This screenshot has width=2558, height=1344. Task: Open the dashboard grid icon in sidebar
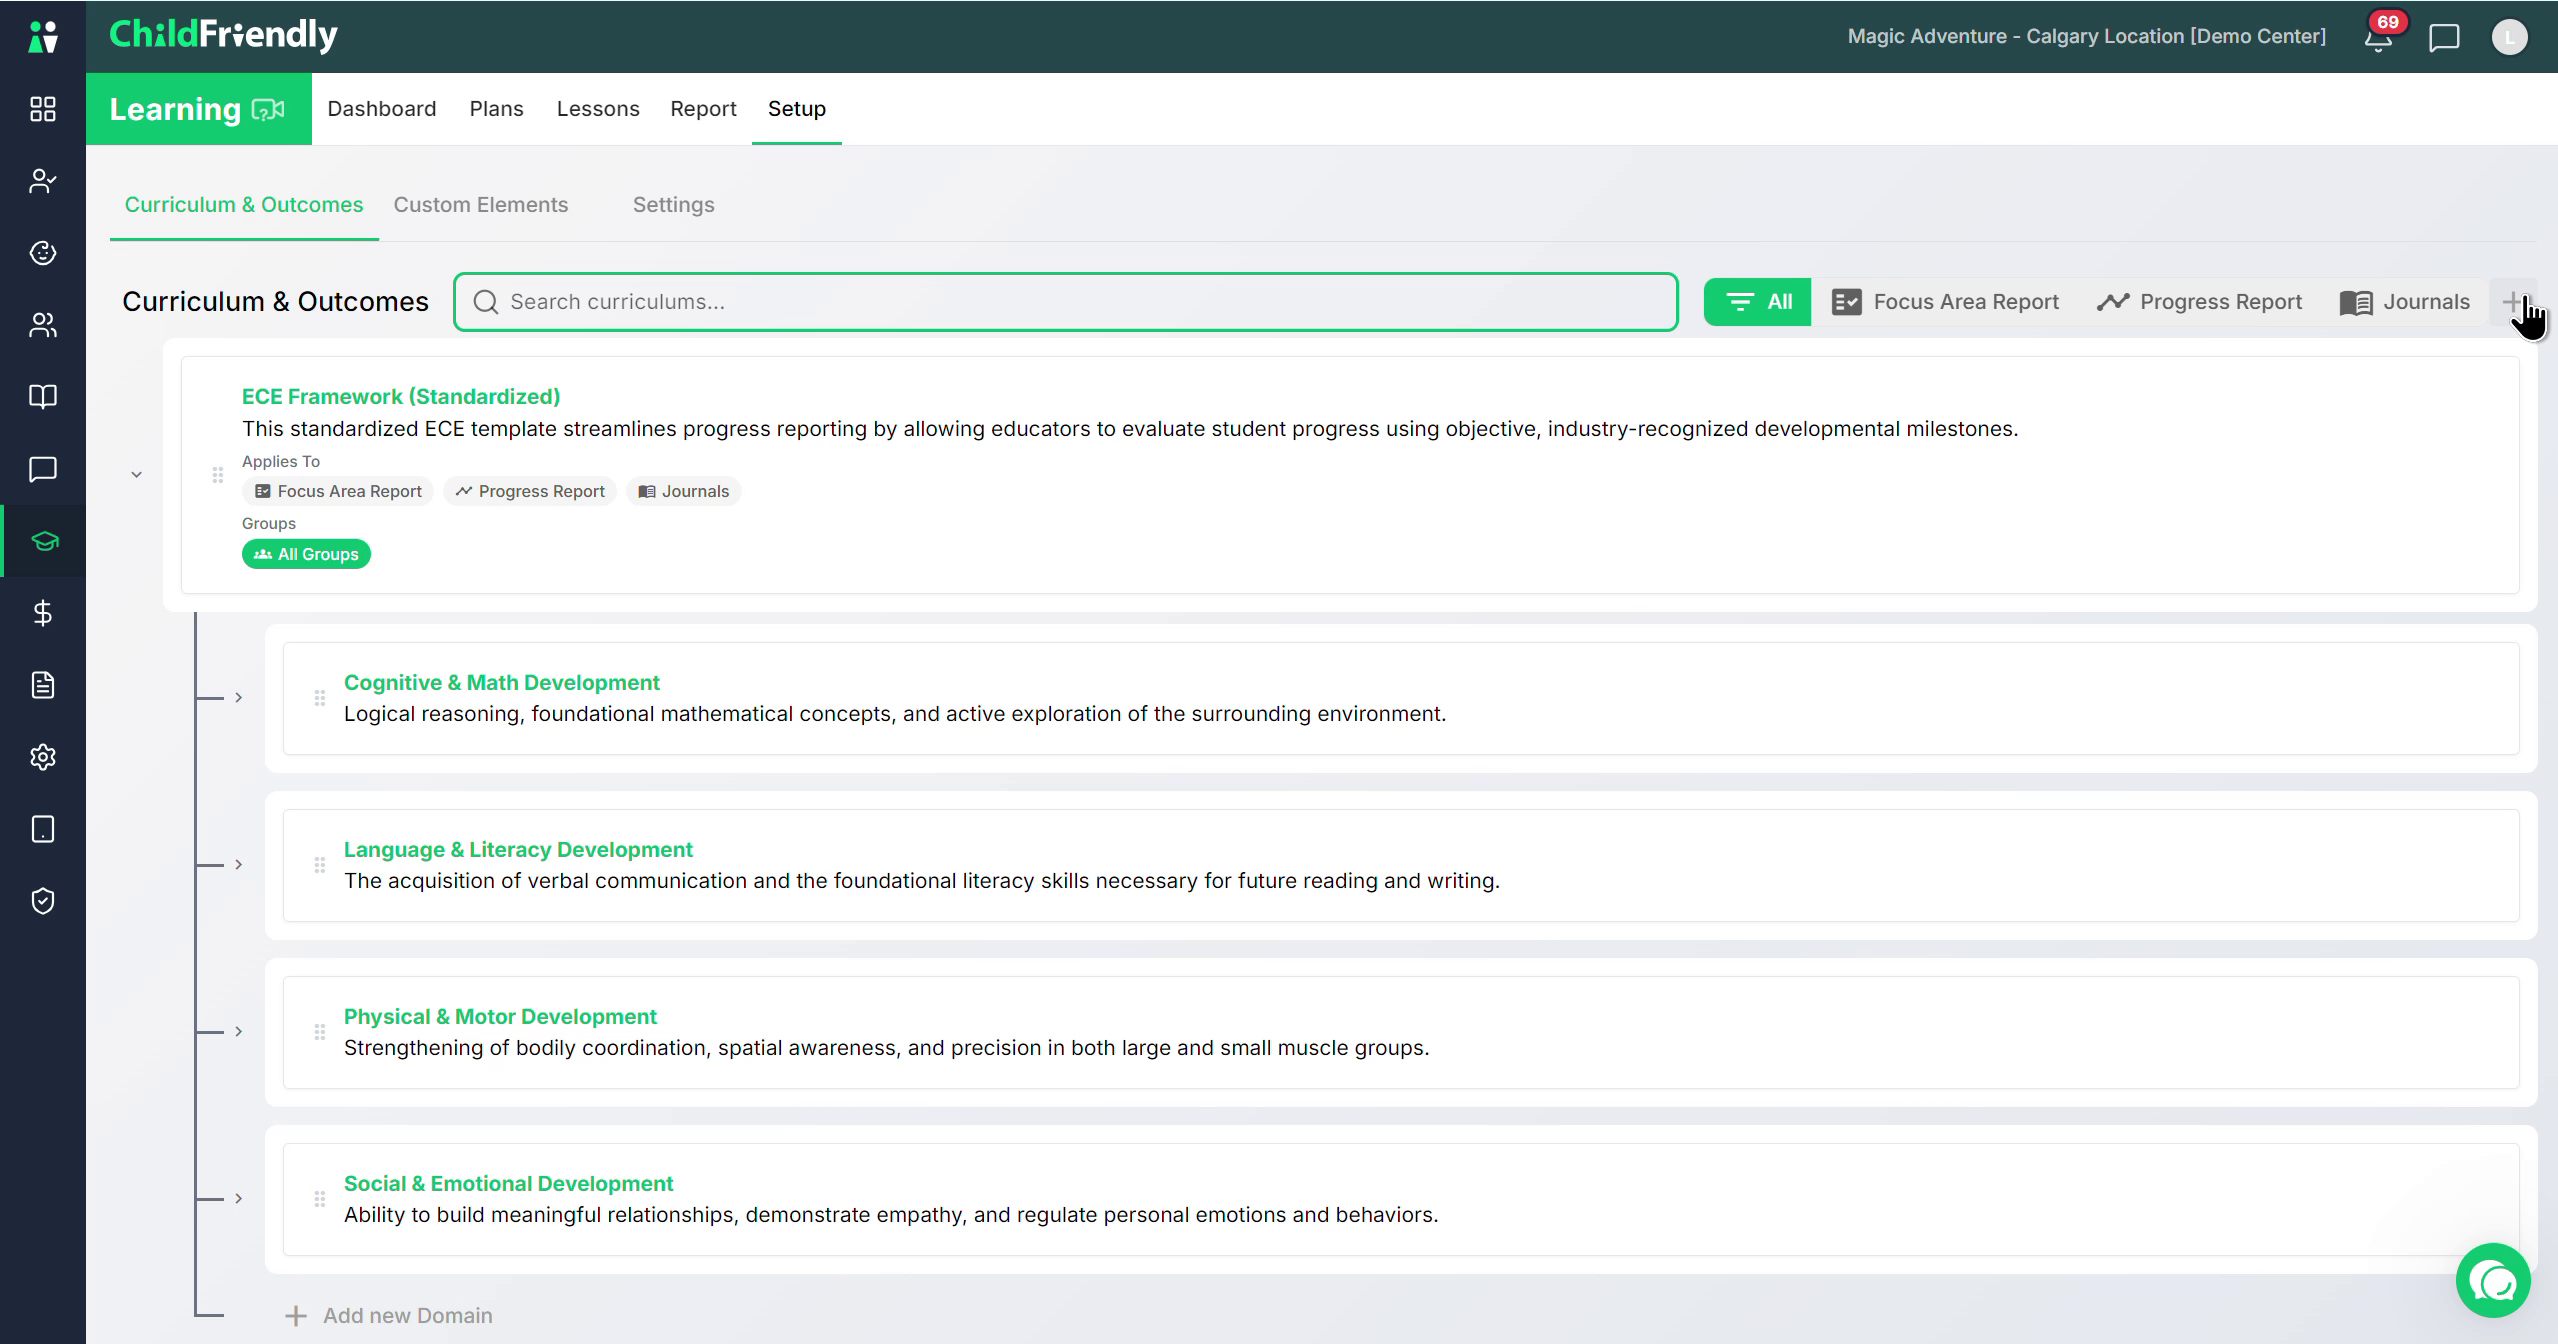pyautogui.click(x=43, y=109)
